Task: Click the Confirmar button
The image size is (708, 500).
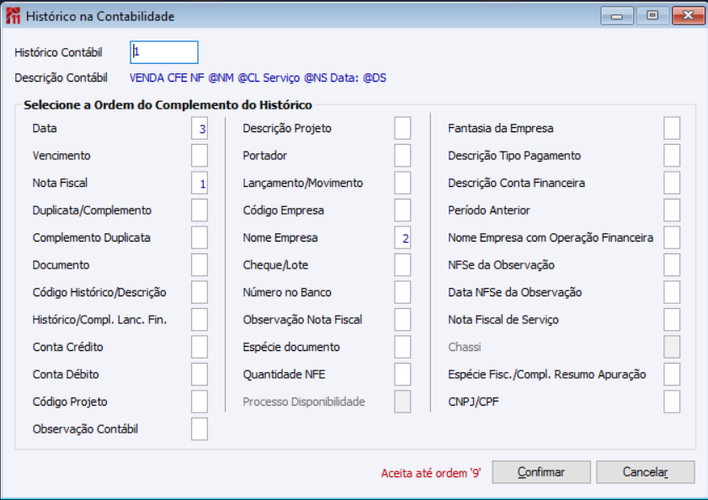Action: [541, 472]
